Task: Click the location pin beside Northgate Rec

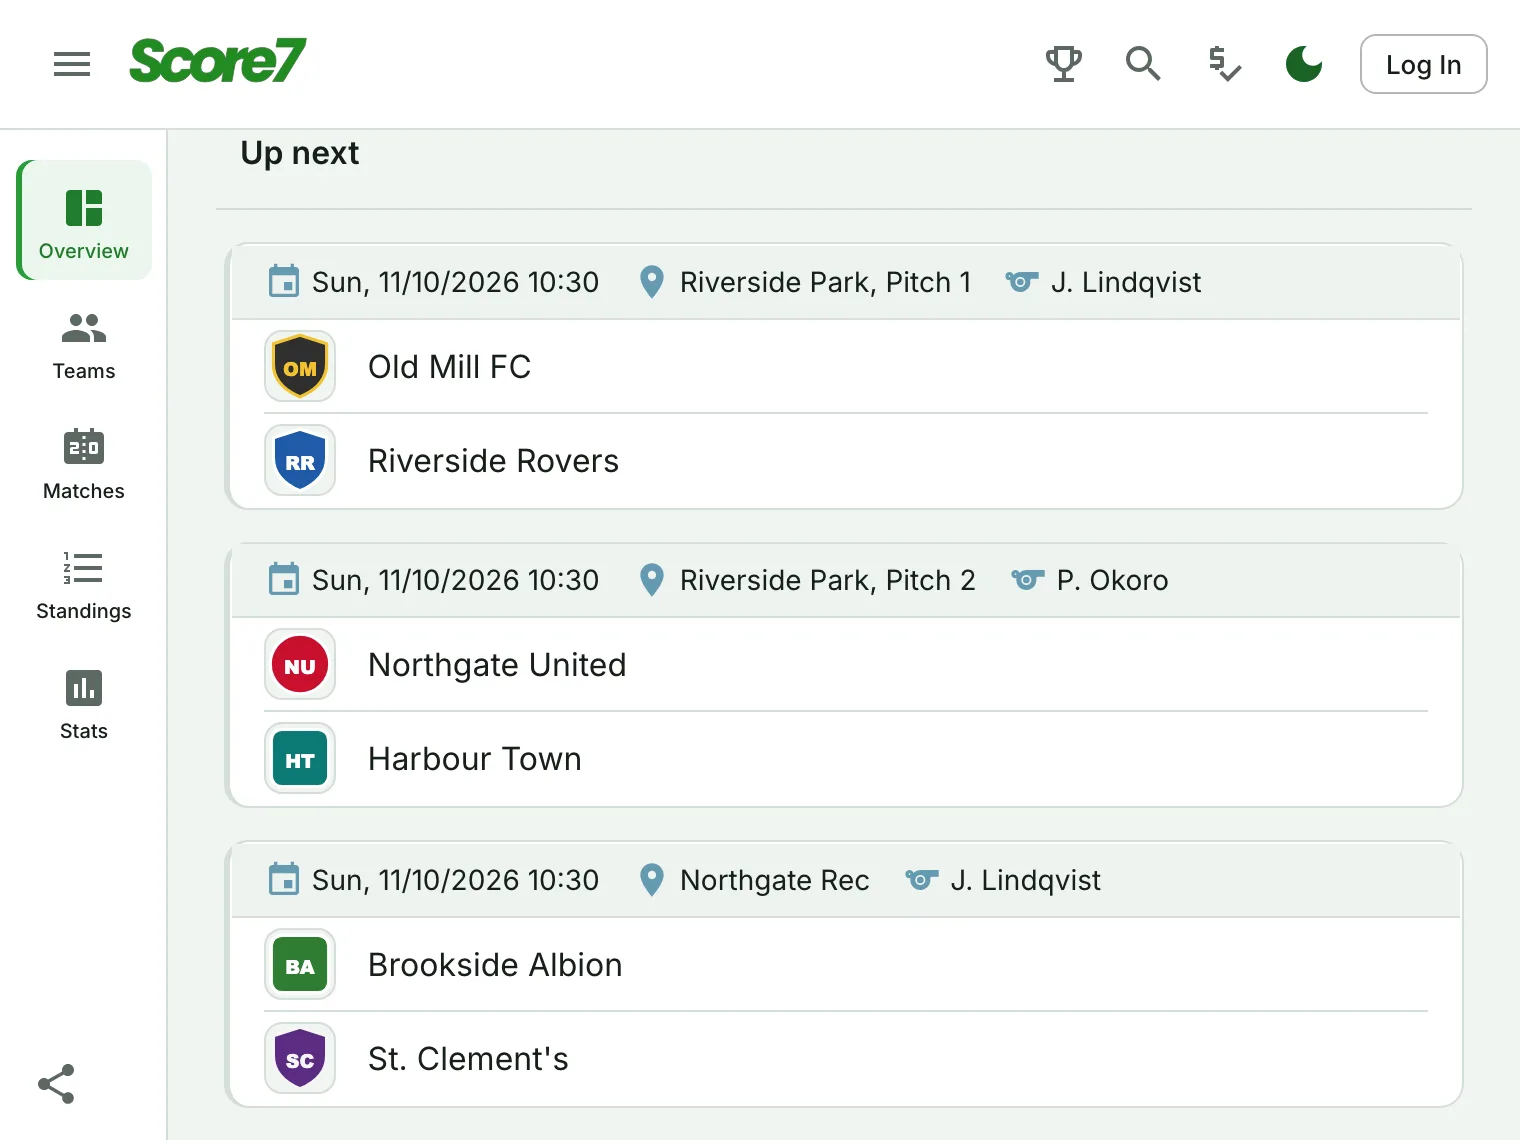Action: [x=651, y=880]
